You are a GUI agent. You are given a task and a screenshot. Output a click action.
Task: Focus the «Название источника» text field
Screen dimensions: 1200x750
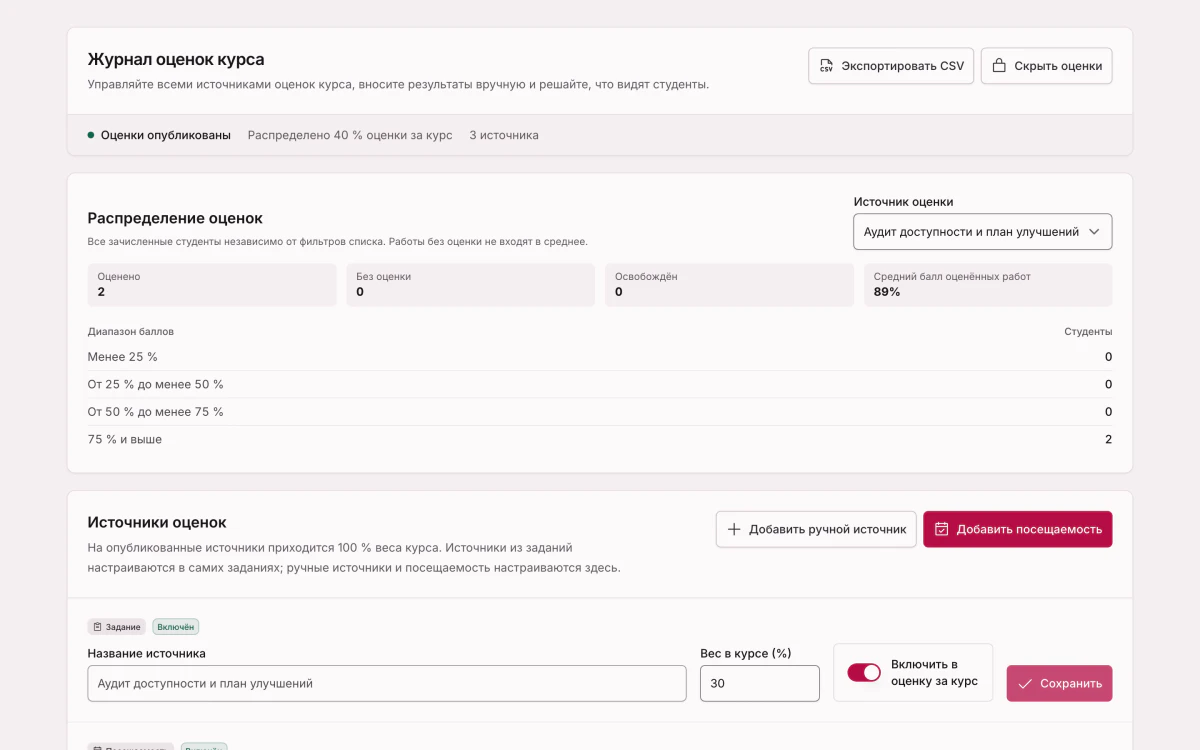pos(387,684)
